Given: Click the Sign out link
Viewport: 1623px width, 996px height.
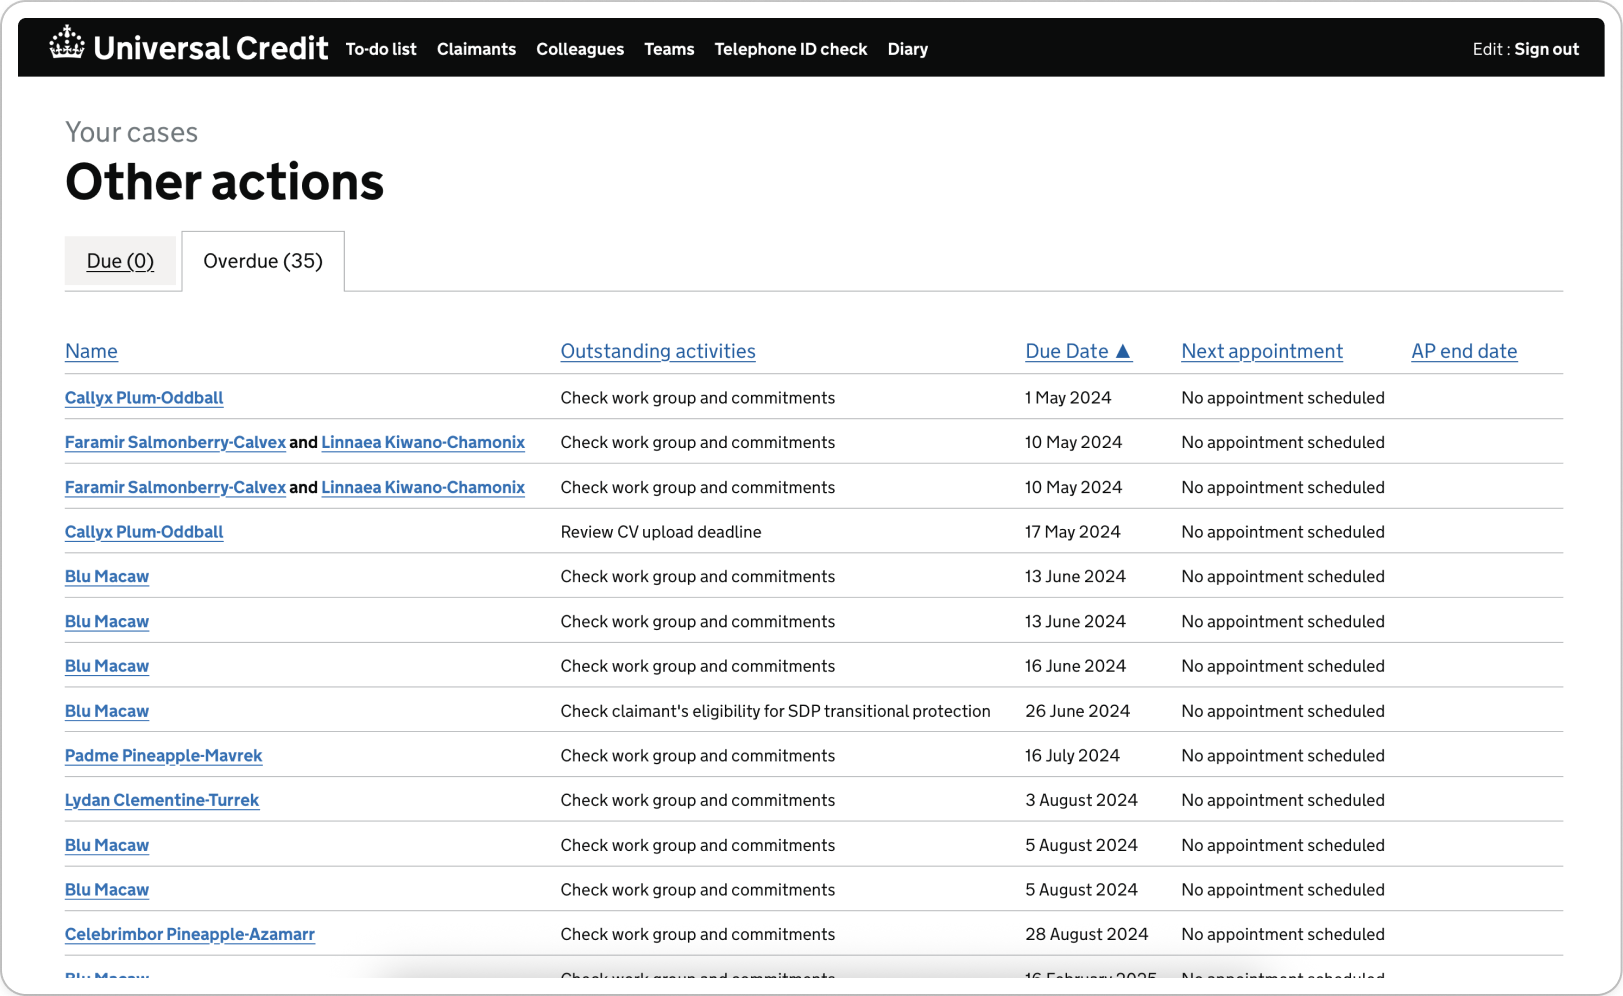Looking at the screenshot, I should [1546, 49].
